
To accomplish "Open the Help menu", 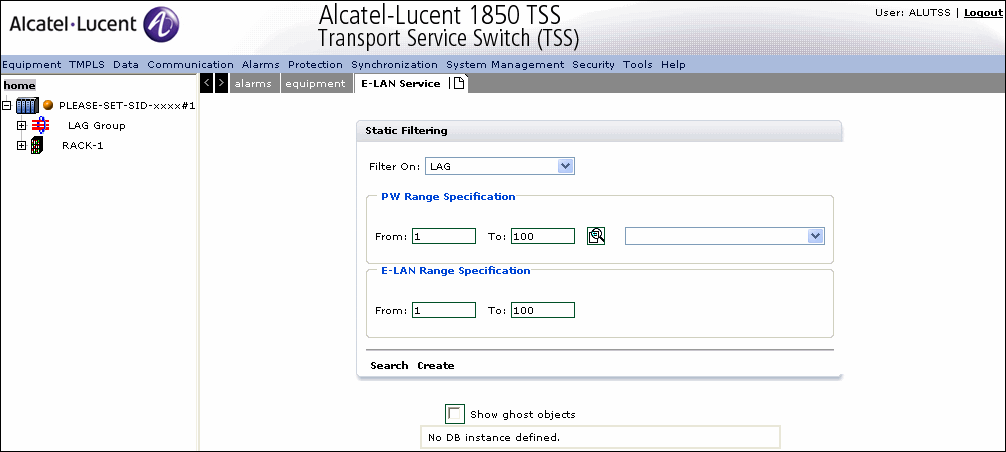I will 673,65.
